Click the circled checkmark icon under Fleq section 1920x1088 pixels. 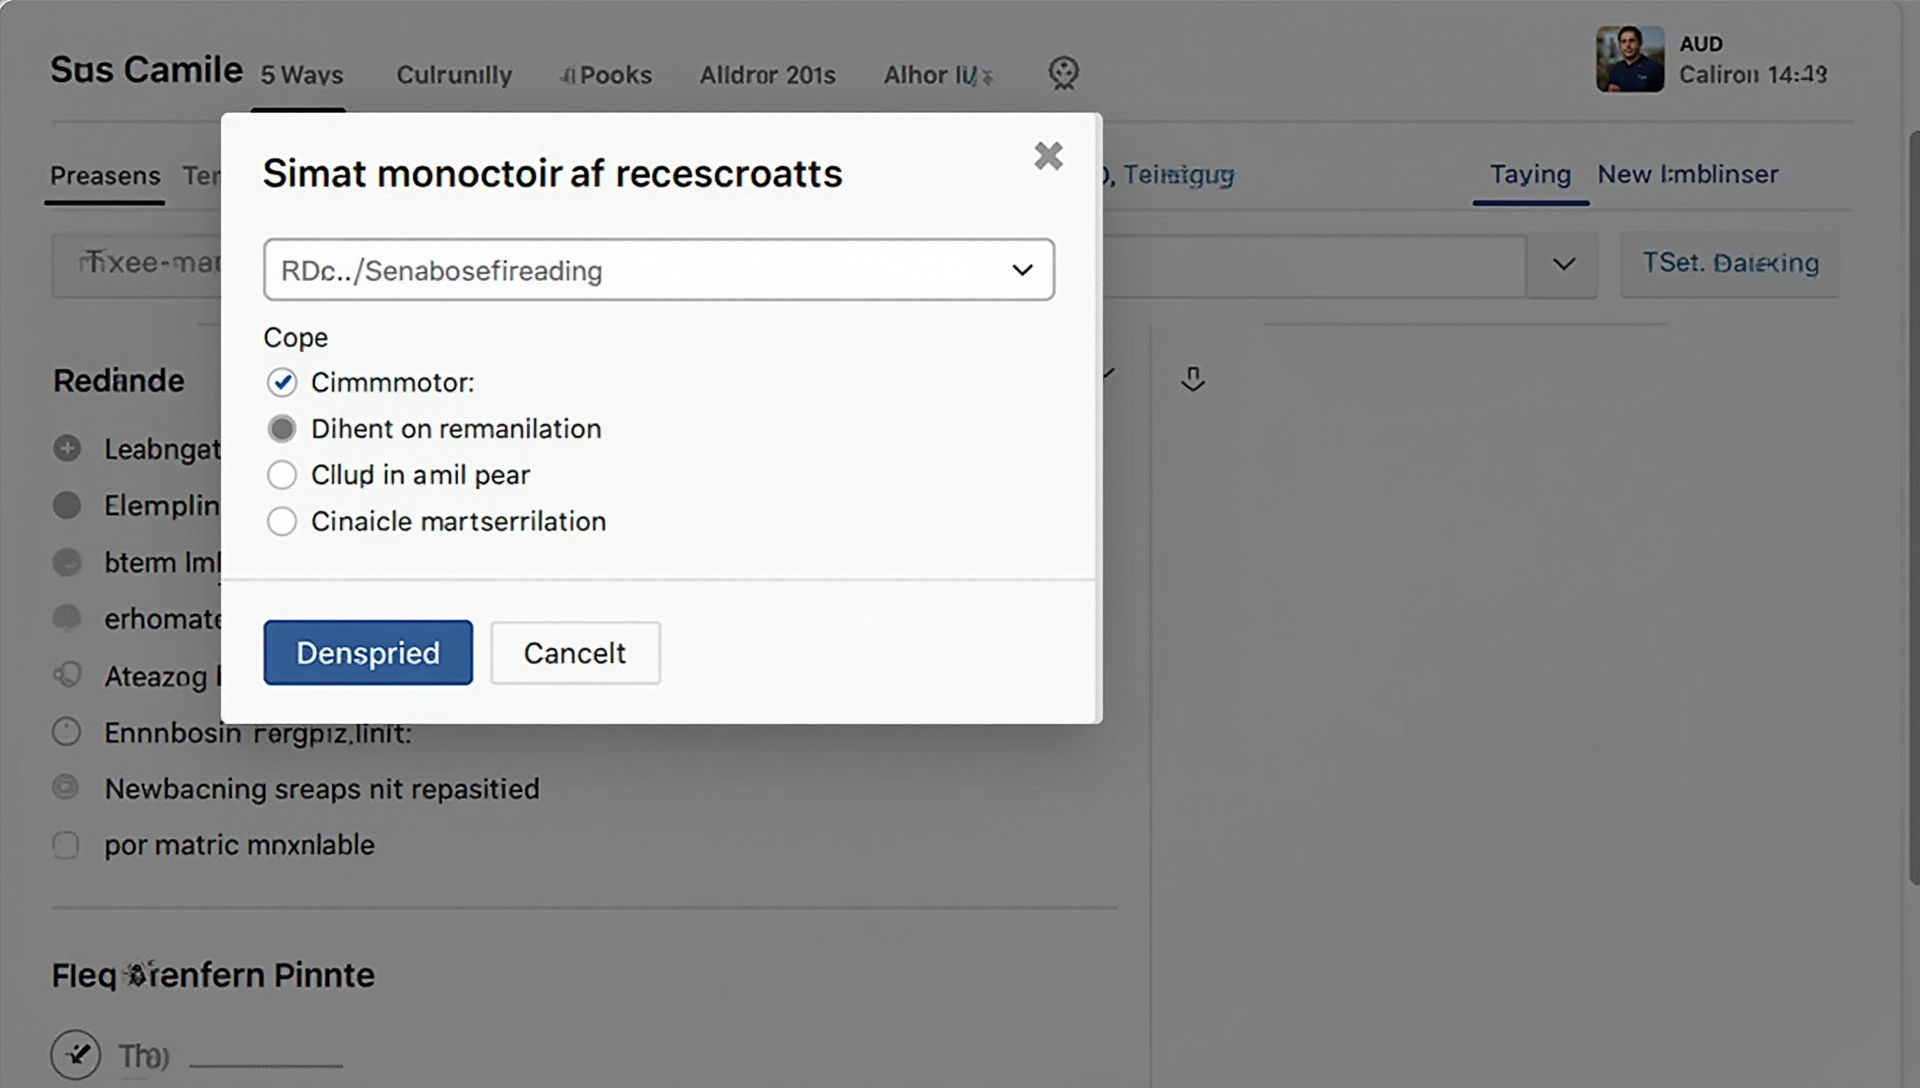point(76,1054)
